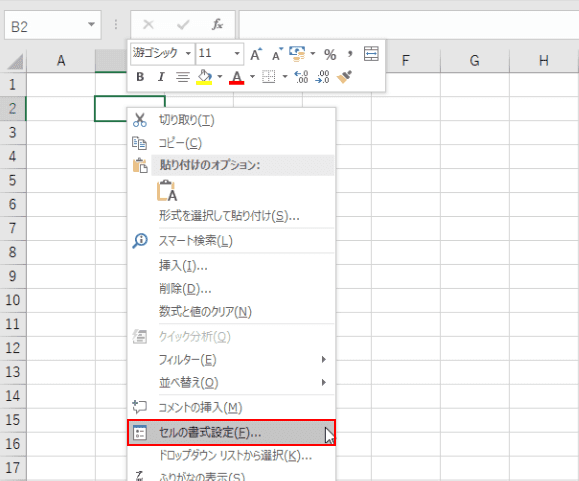Click the Increase Decimal icon
The image size is (579, 481).
pos(301,77)
